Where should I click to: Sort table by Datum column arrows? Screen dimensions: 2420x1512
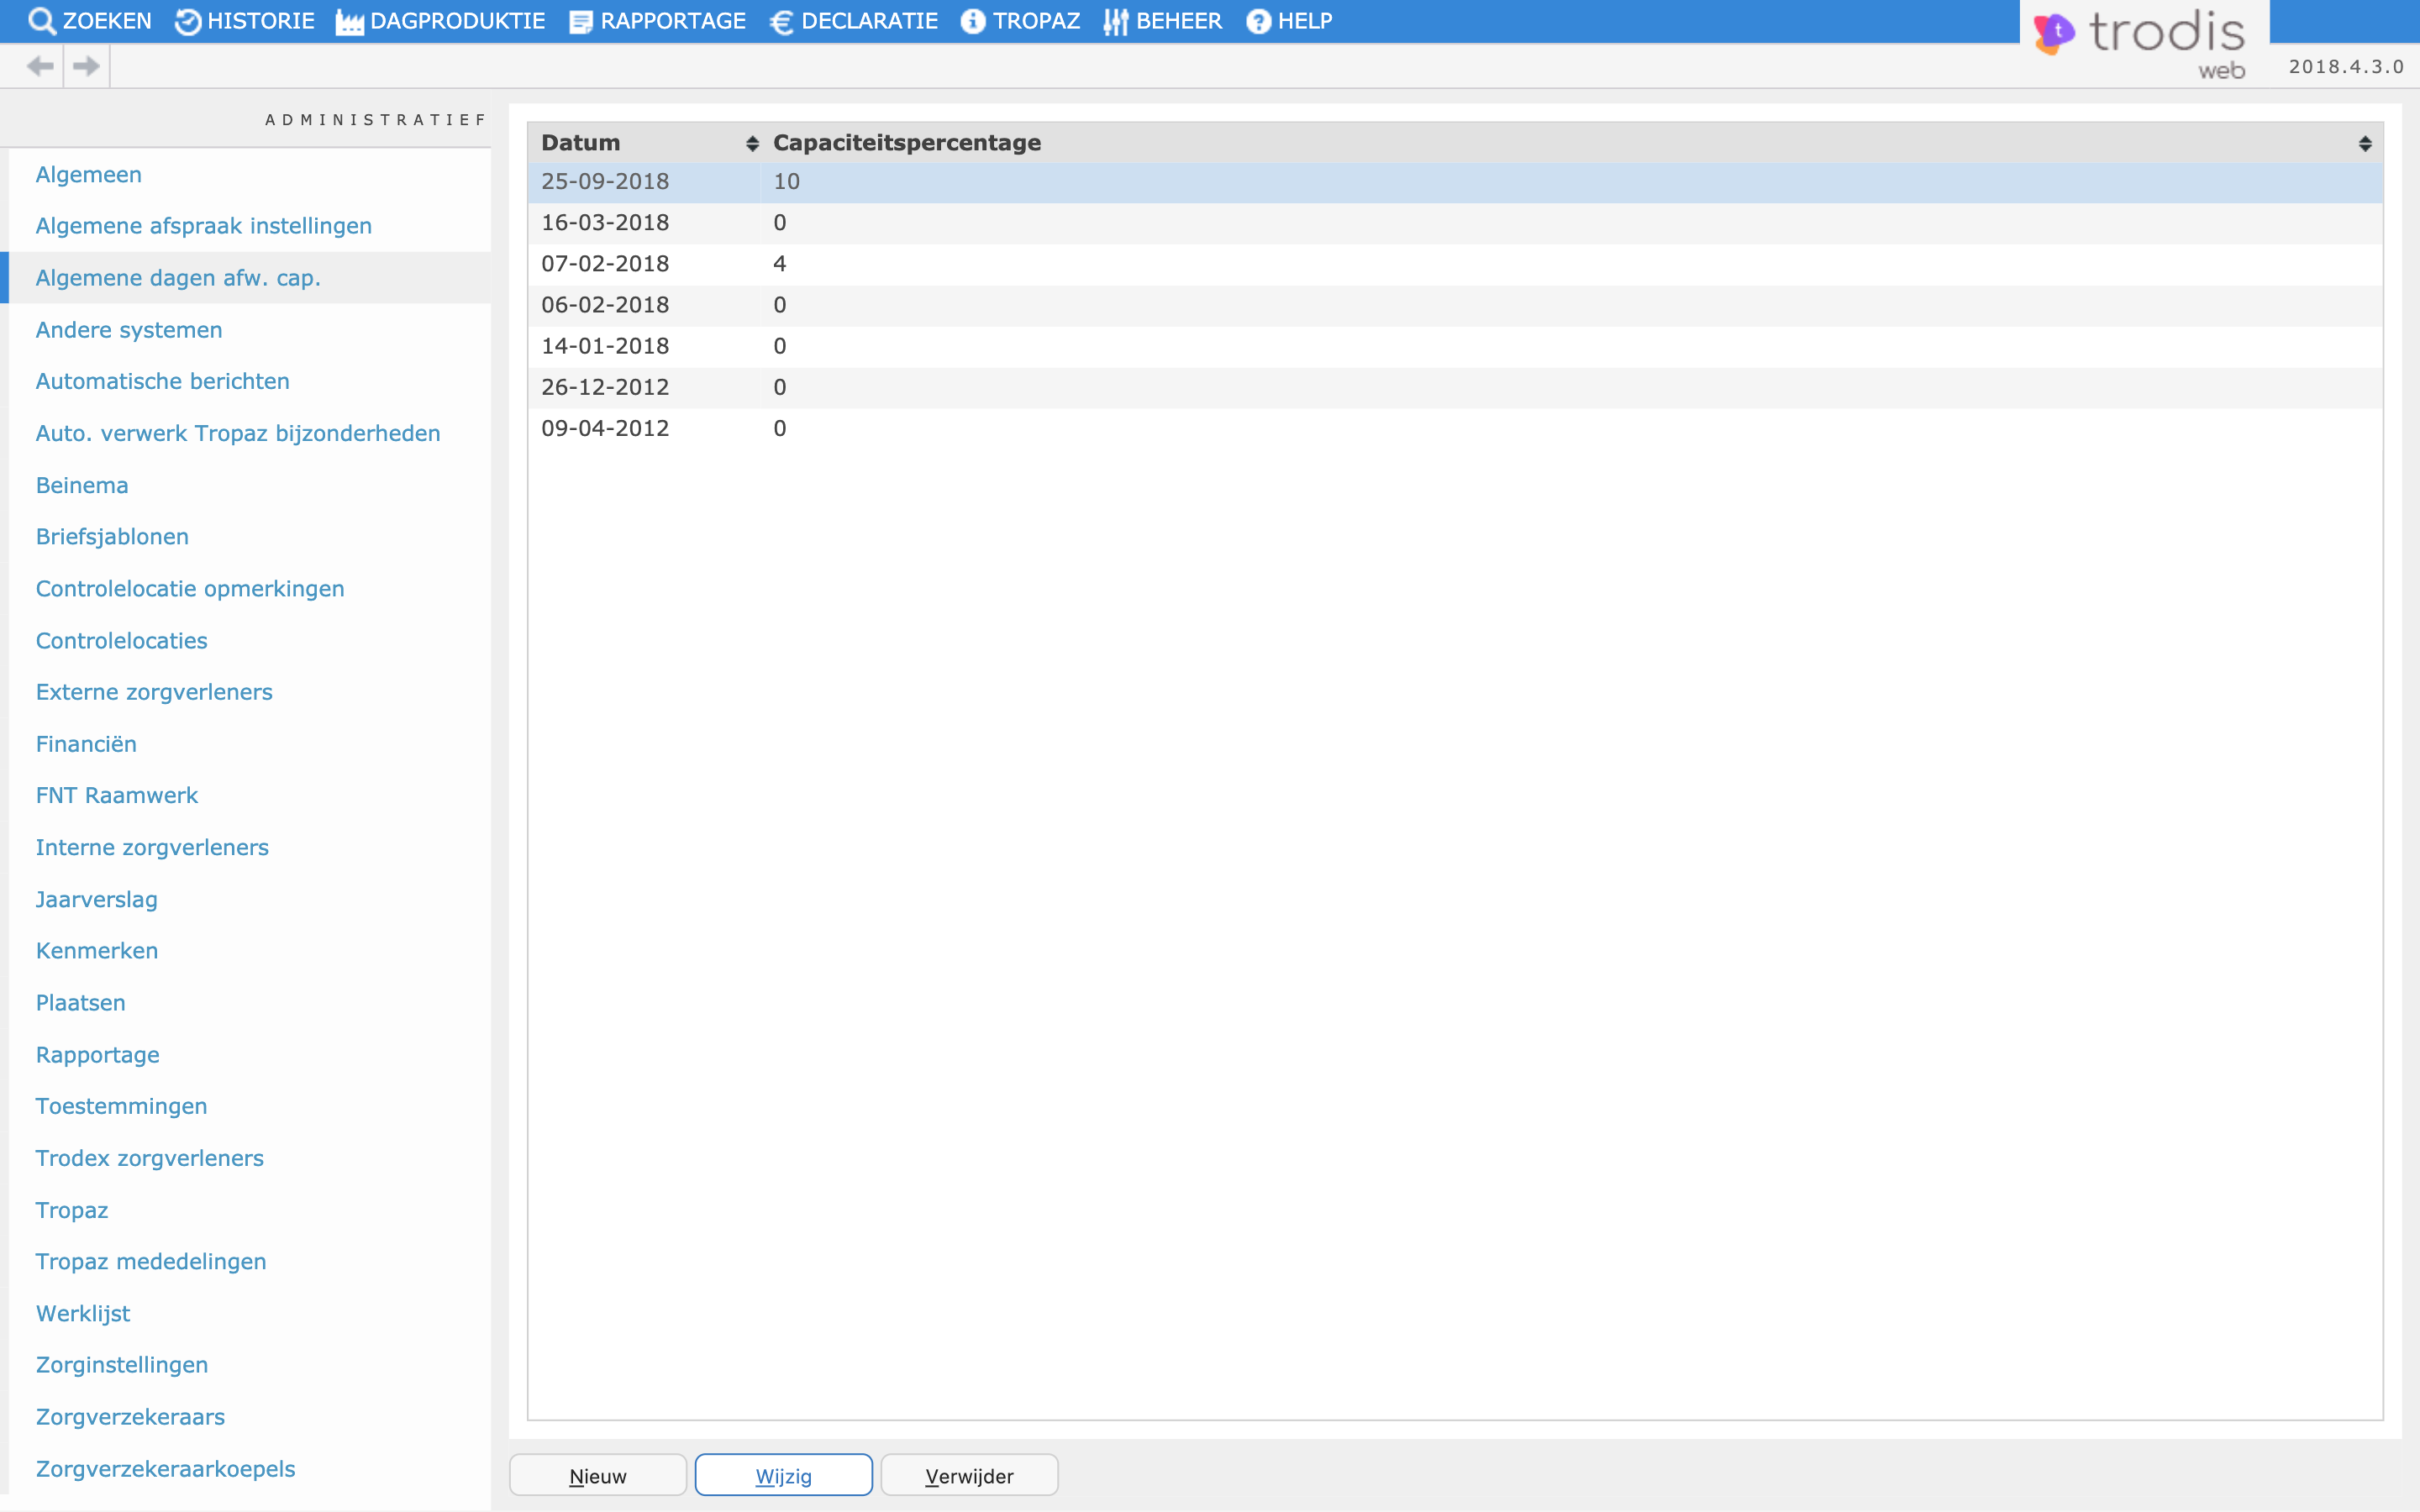point(752,144)
